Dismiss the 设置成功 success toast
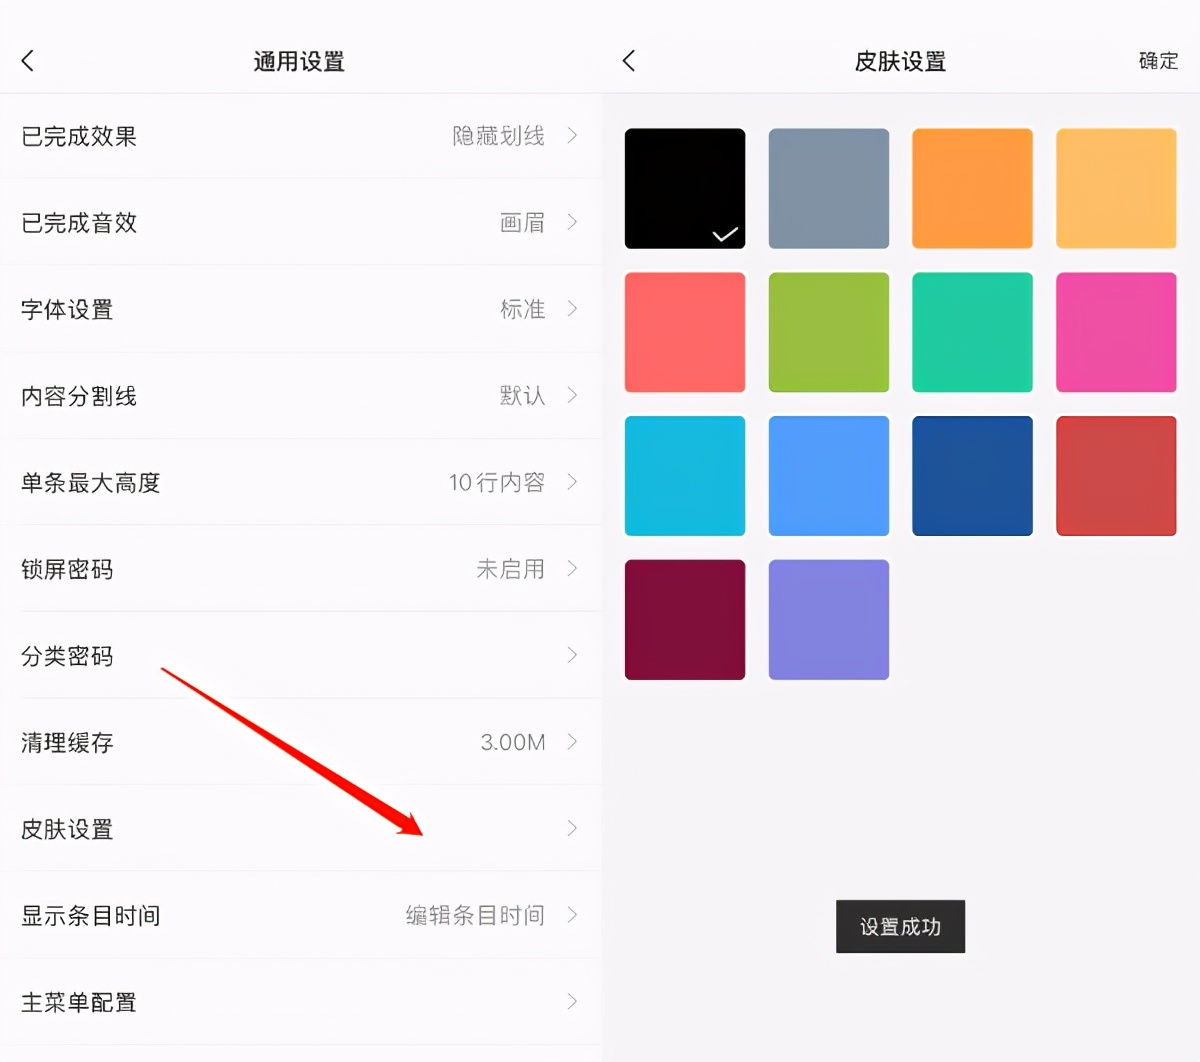1200x1062 pixels. 900,927
